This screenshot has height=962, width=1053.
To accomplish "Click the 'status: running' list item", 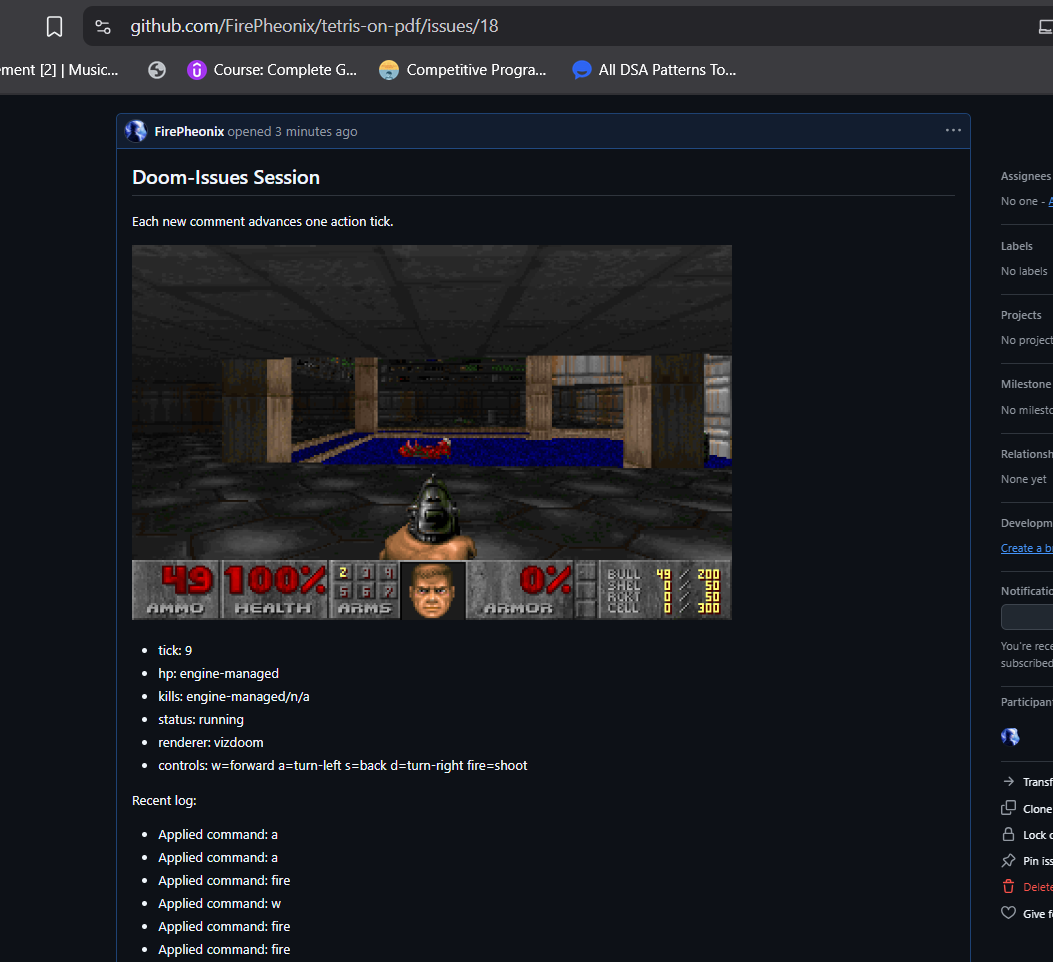I will click(x=201, y=719).
